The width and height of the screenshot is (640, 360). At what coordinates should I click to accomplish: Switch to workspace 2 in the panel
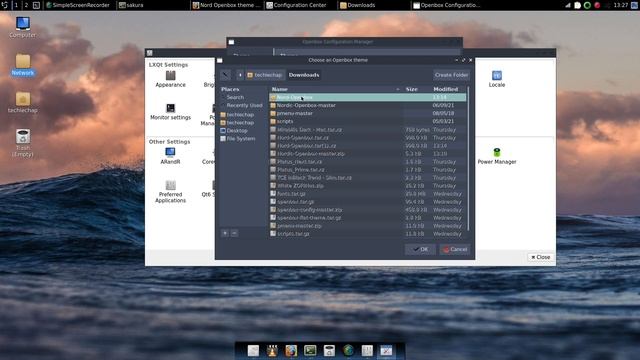coord(26,5)
